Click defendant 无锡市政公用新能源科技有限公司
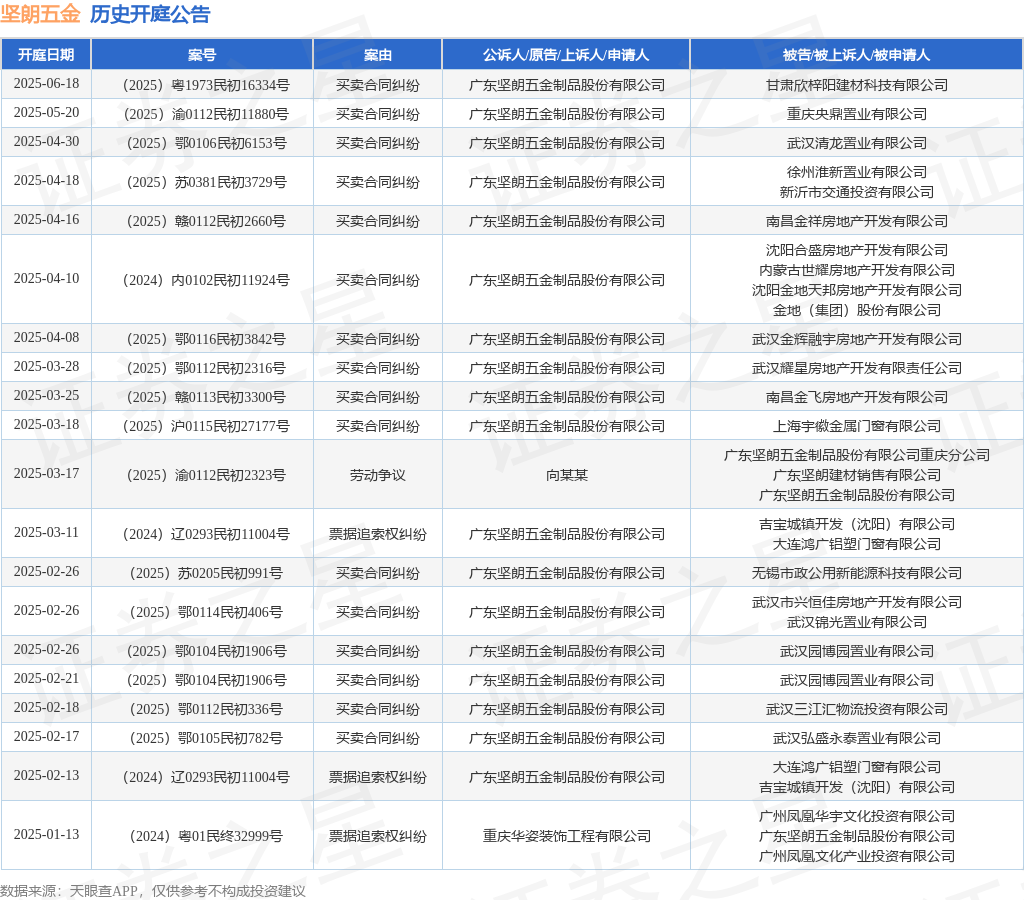Image resolution: width=1024 pixels, height=900 pixels. point(857,573)
